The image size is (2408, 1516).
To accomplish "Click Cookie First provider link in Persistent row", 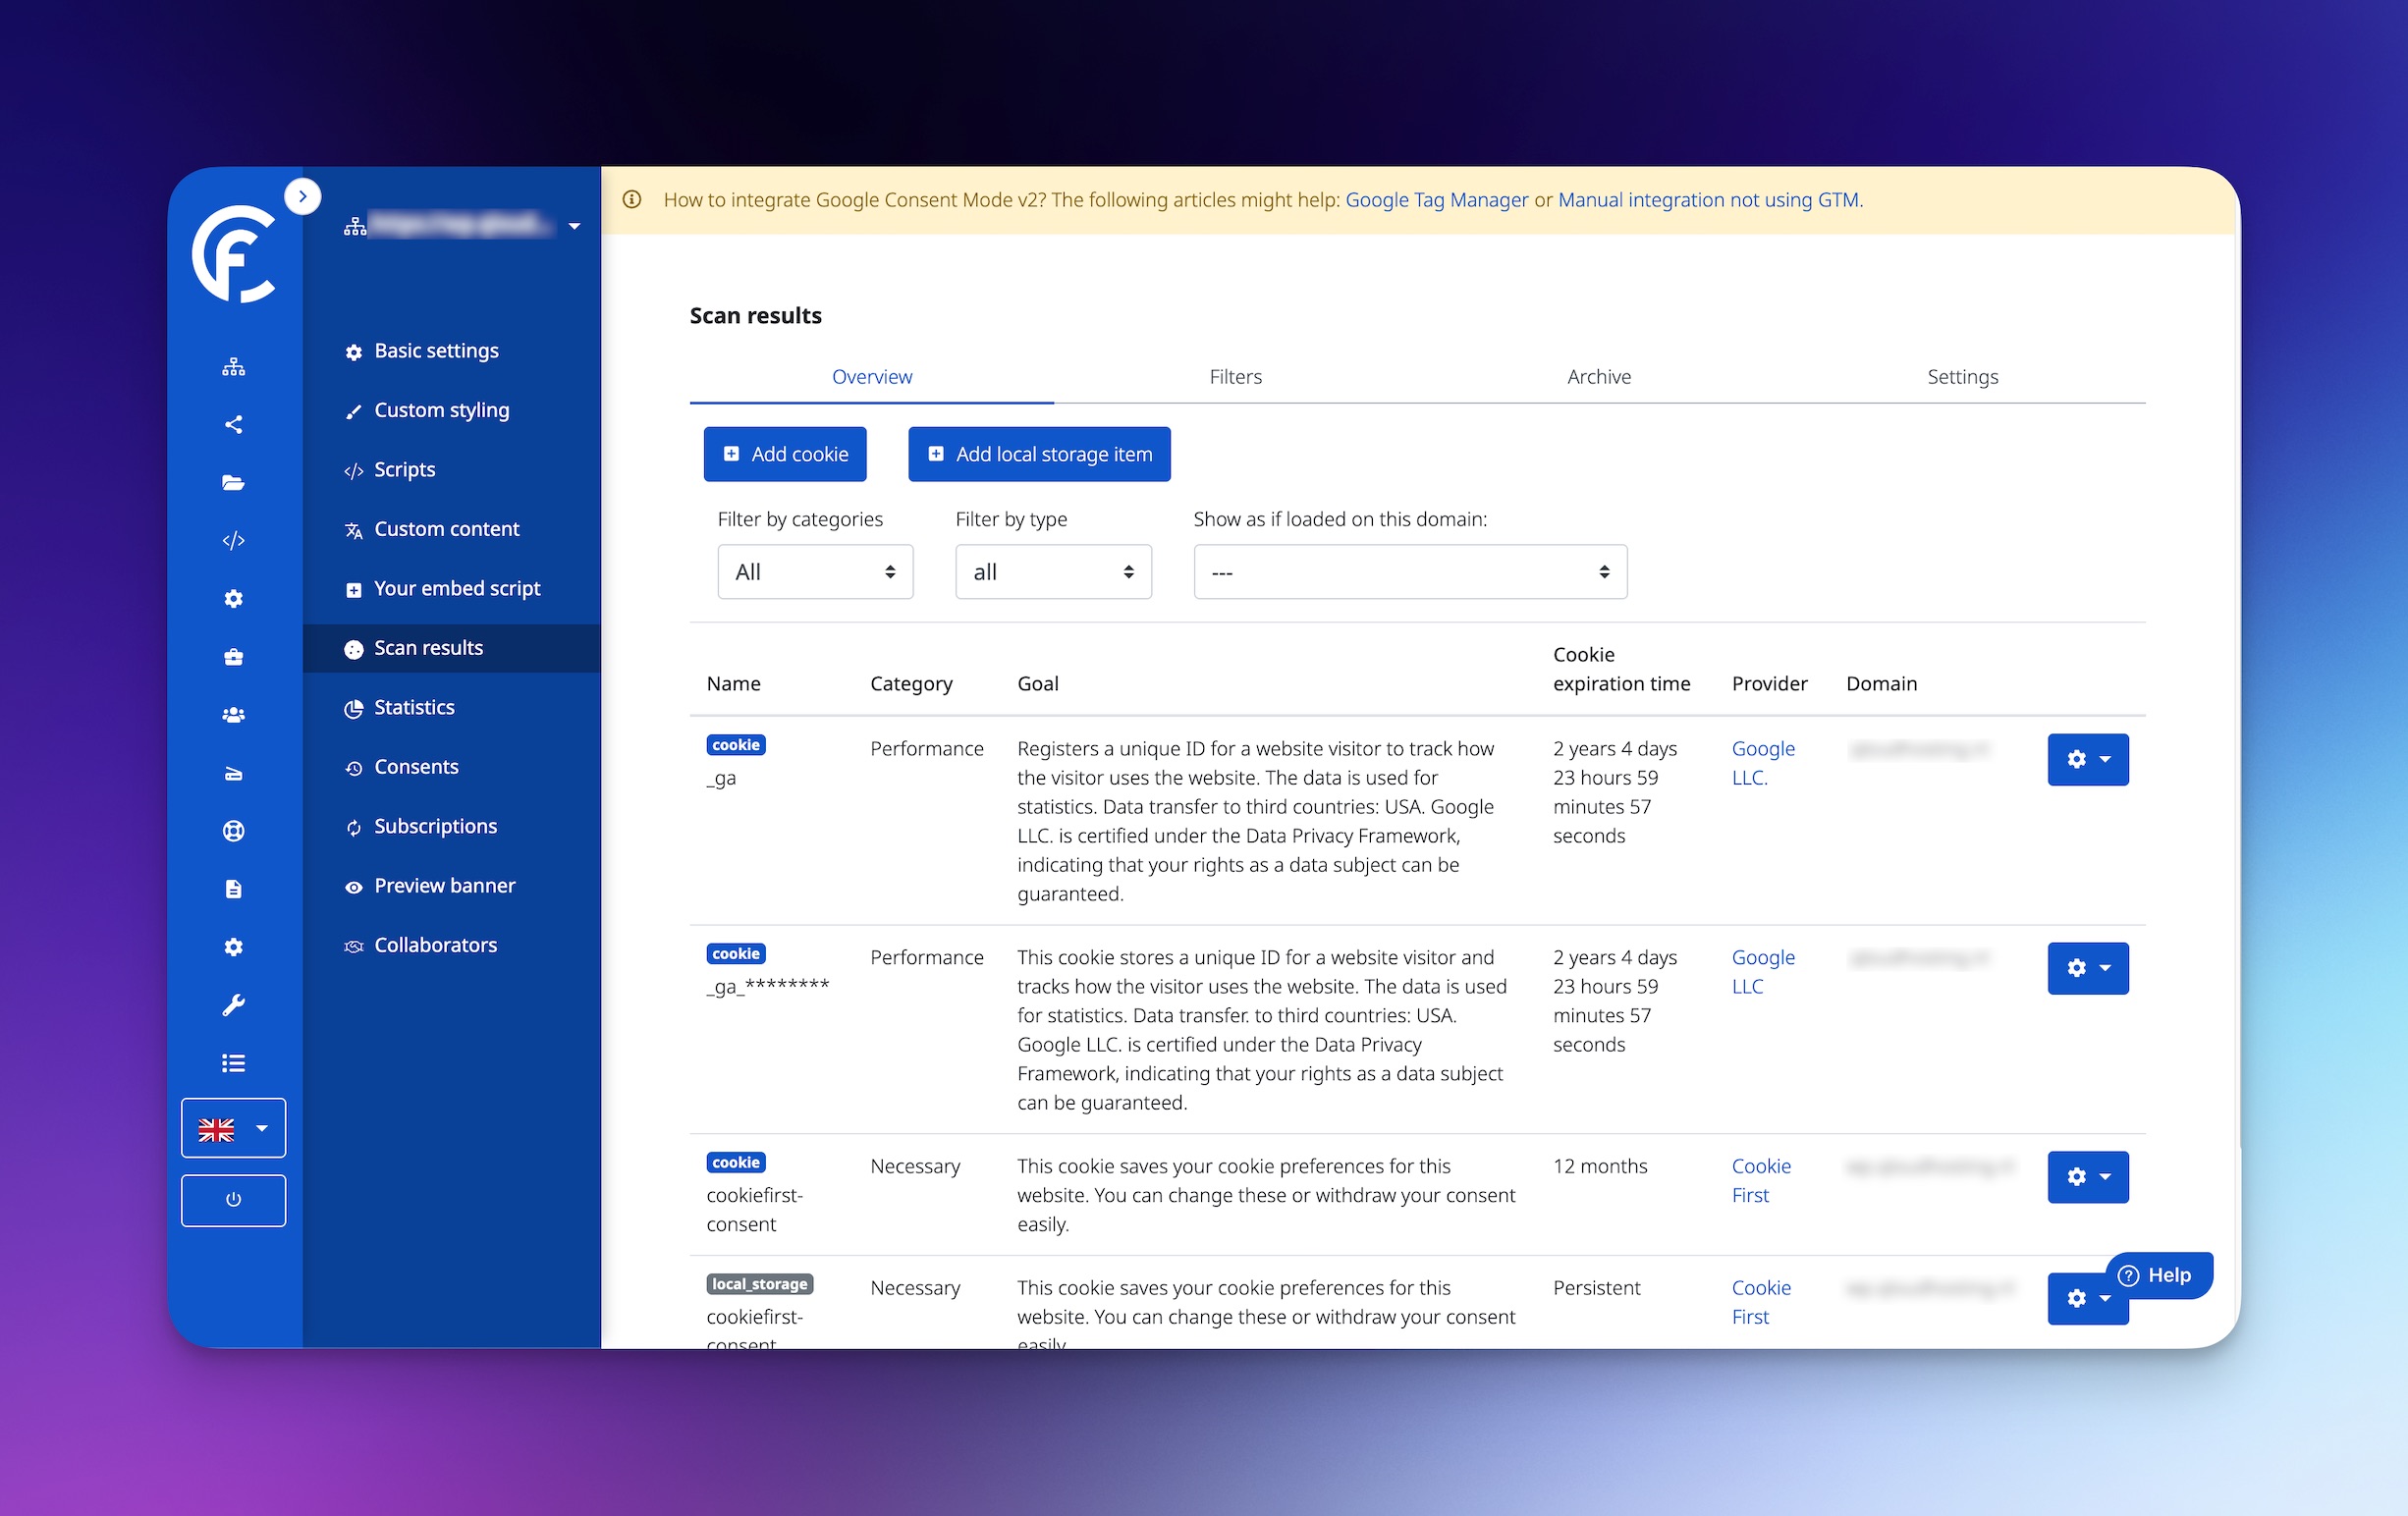I will point(1761,1303).
